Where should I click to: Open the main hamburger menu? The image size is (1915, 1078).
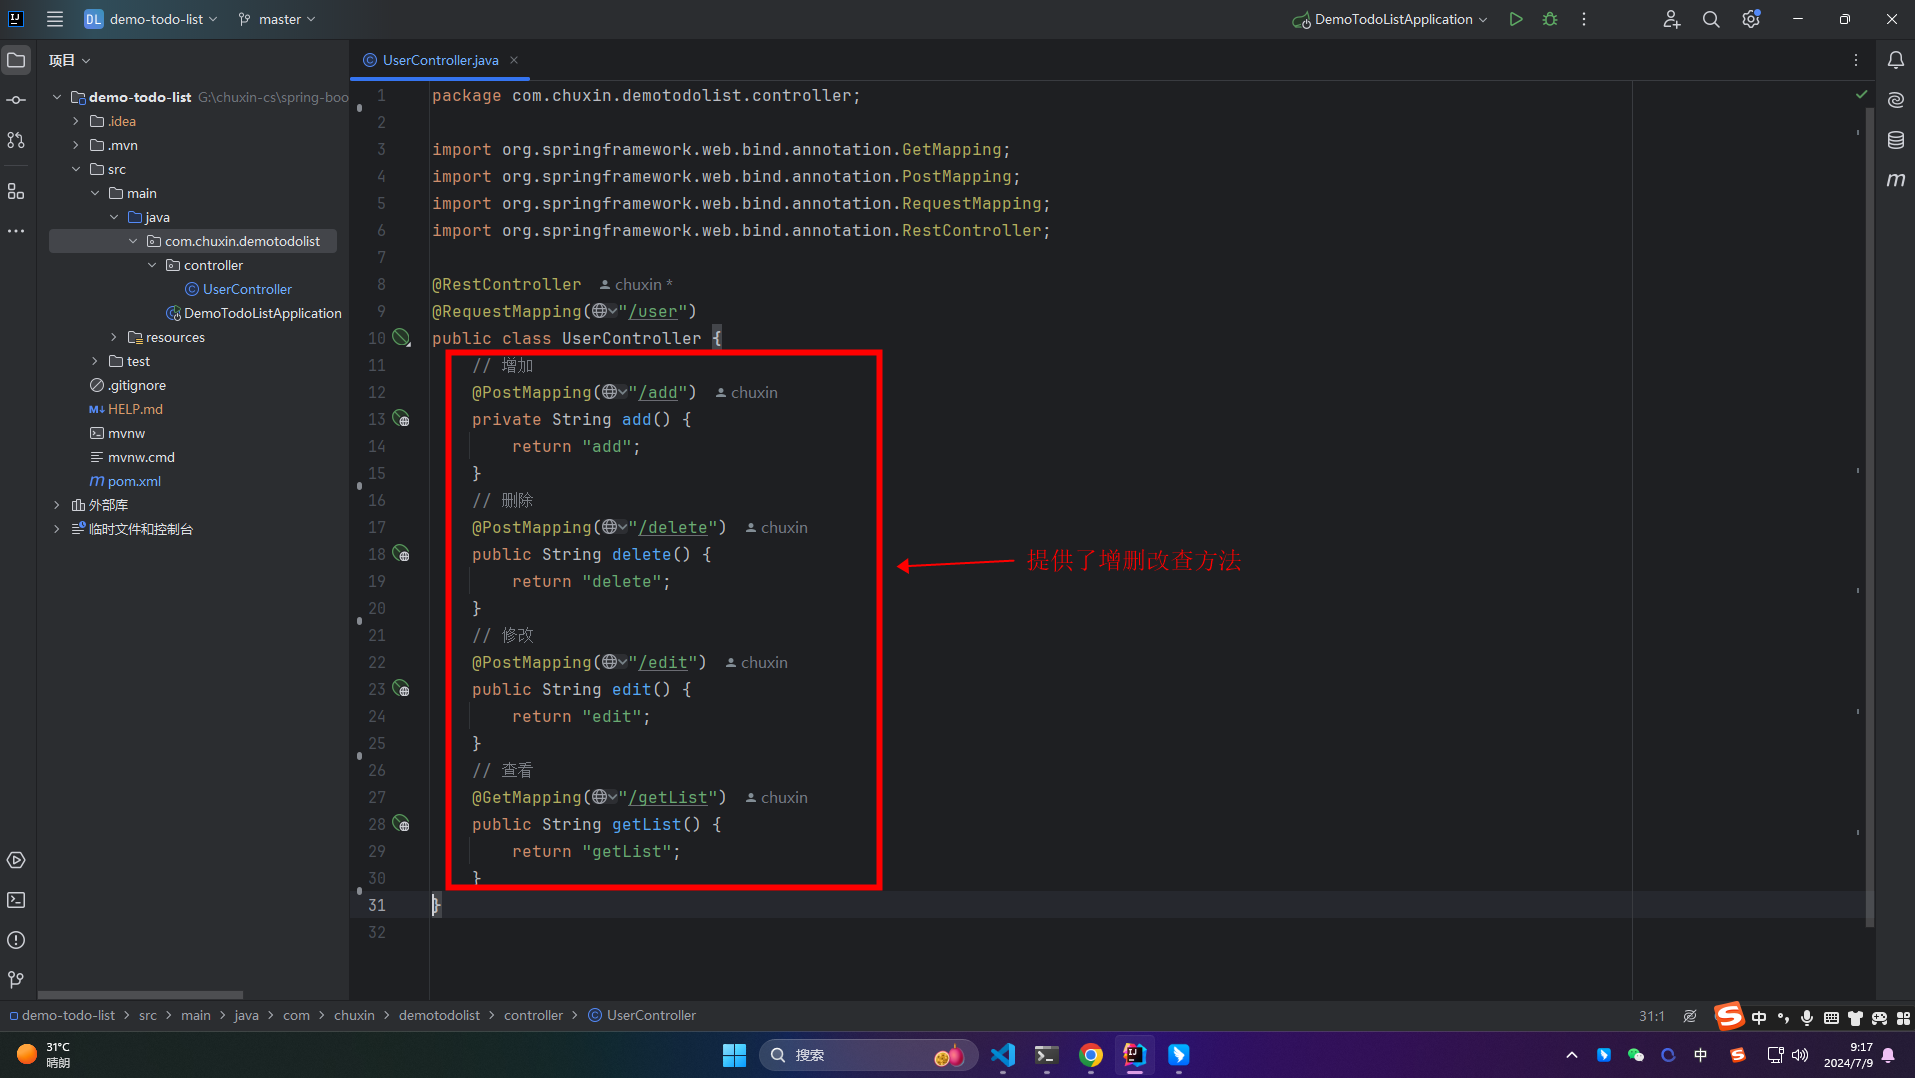[x=55, y=19]
